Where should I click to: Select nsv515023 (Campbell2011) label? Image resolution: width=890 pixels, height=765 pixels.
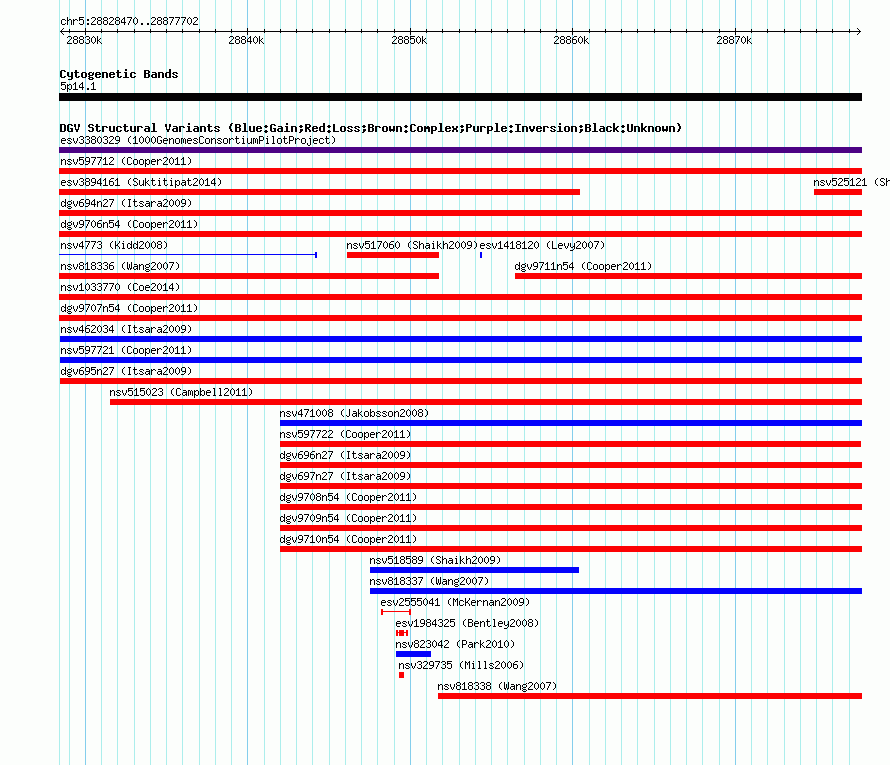(x=181, y=392)
